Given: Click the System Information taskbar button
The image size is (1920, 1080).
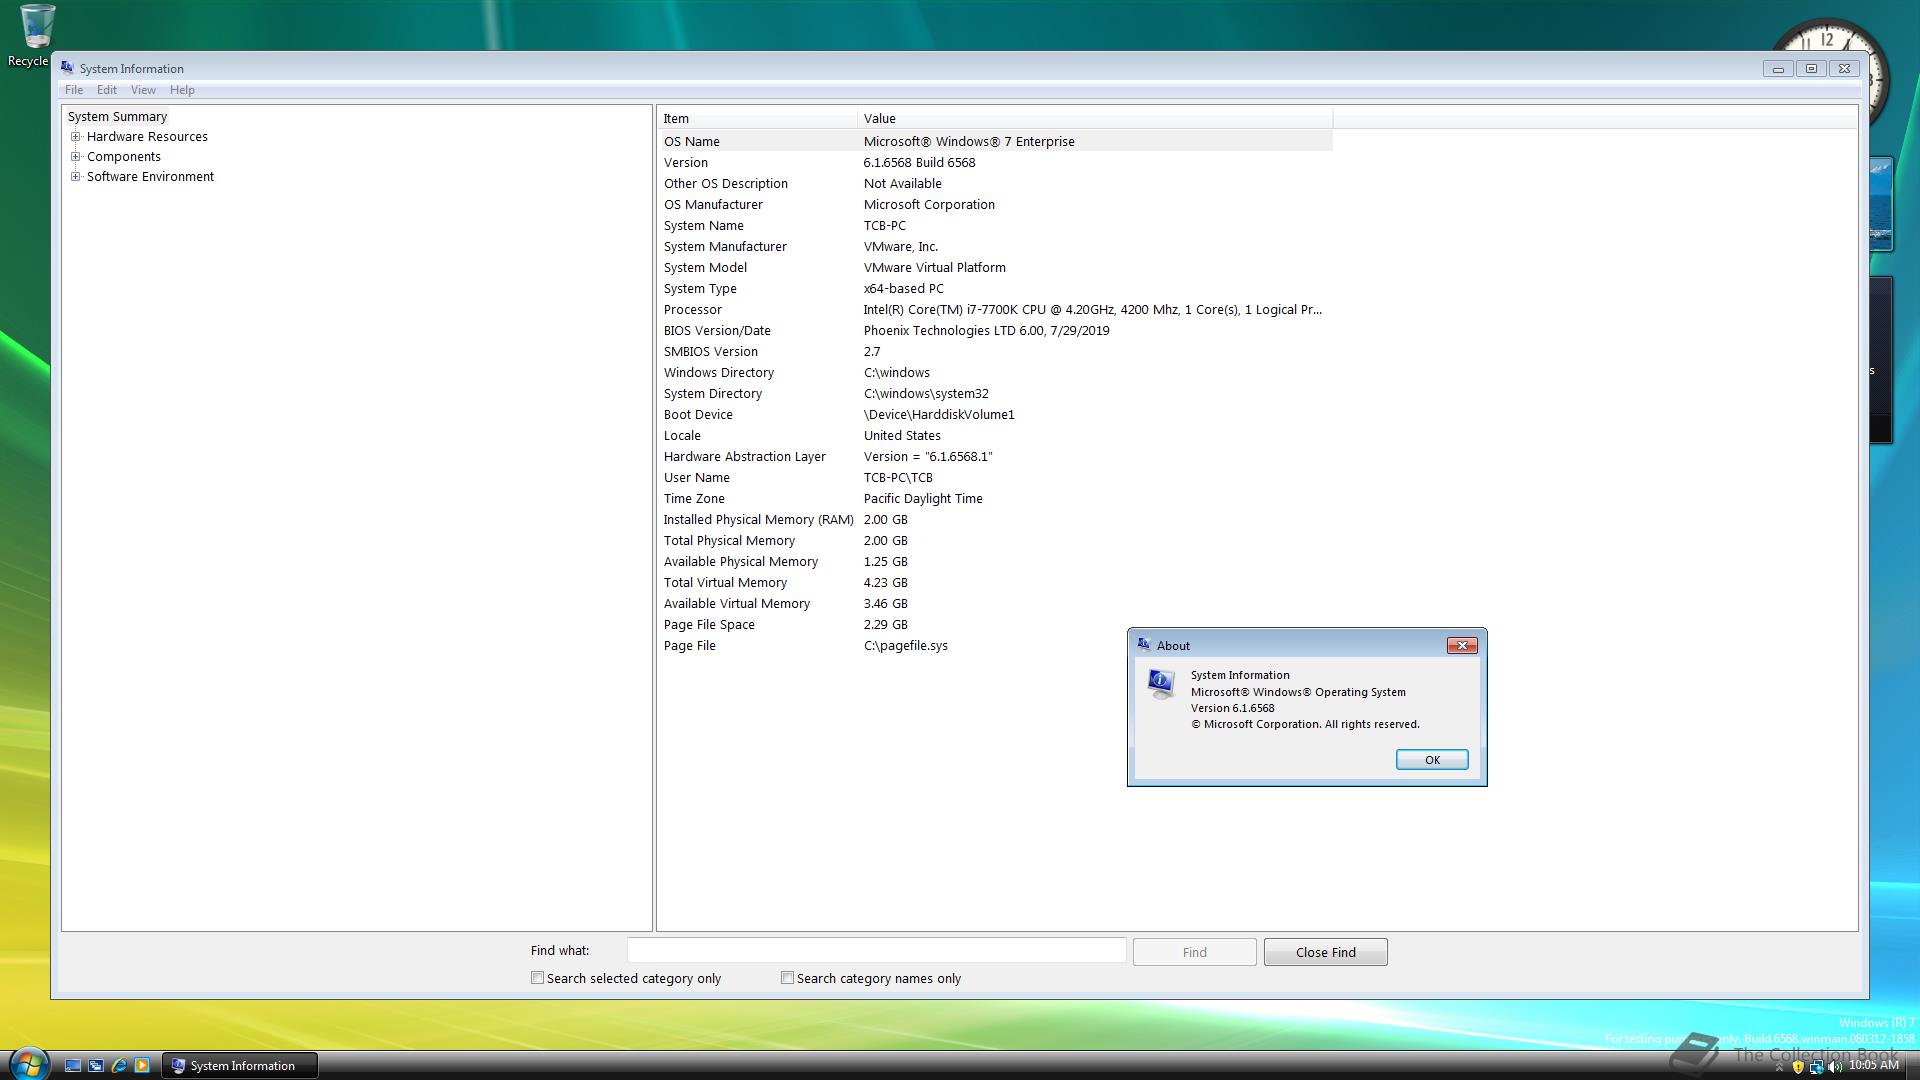Looking at the screenshot, I should 240,1066.
